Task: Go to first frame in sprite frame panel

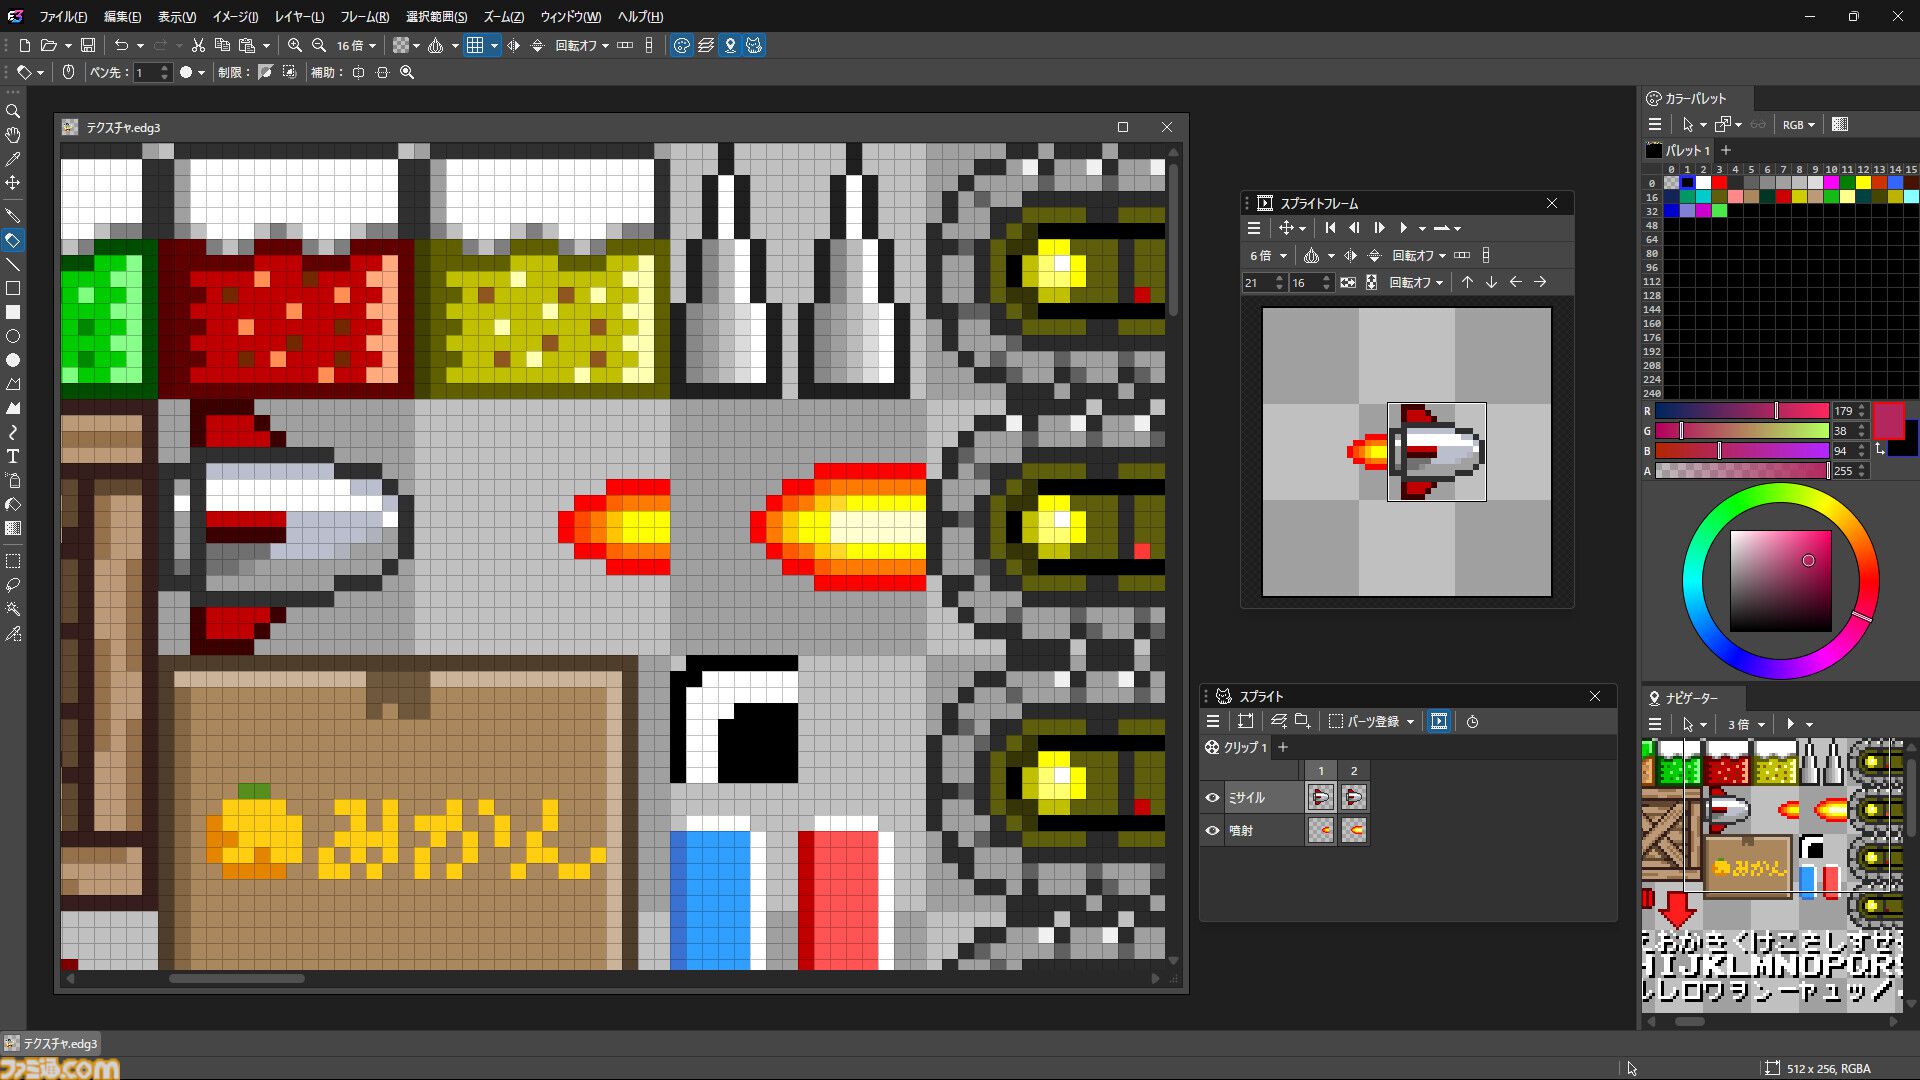Action: pyautogui.click(x=1330, y=228)
